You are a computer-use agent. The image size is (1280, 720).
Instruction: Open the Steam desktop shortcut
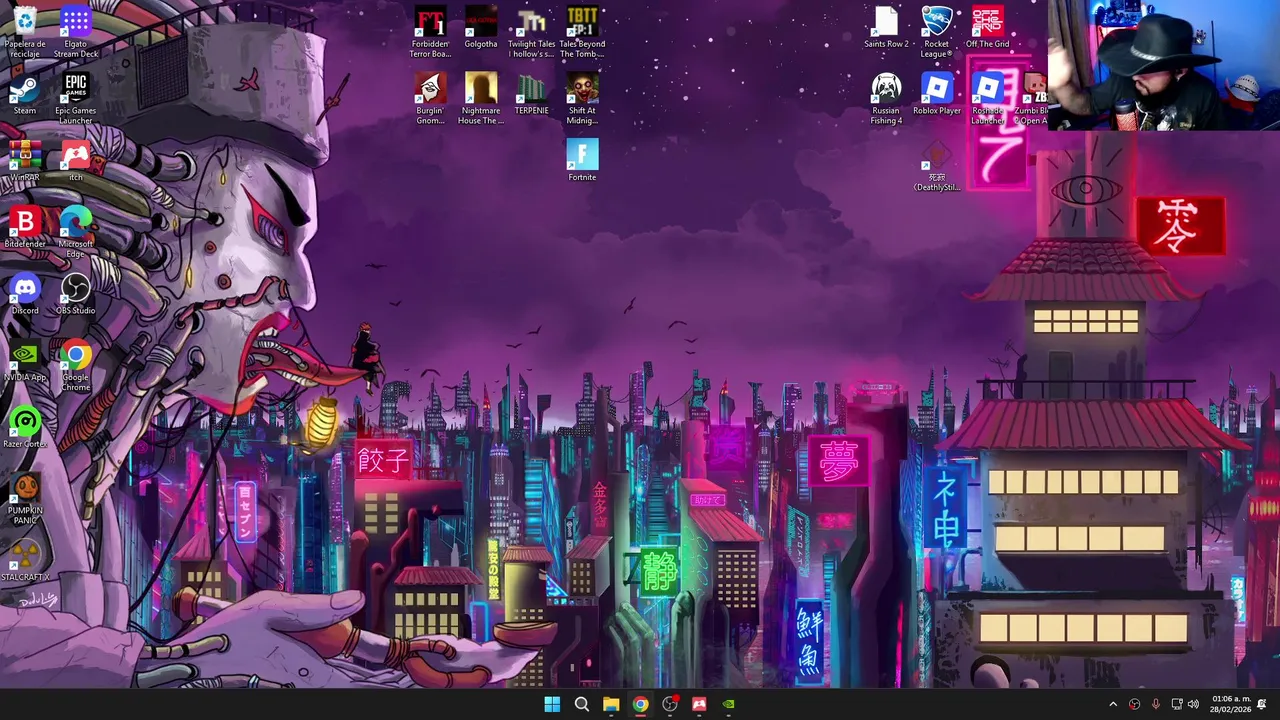point(25,94)
